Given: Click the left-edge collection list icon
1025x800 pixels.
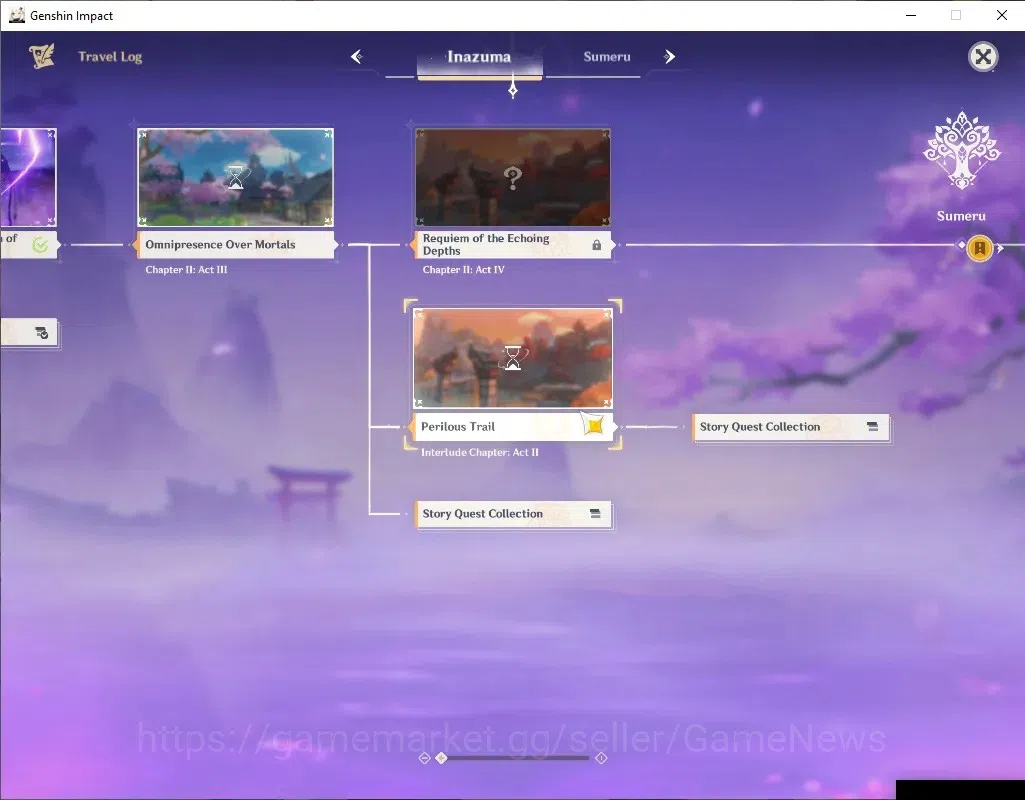Looking at the screenshot, I should [41, 333].
